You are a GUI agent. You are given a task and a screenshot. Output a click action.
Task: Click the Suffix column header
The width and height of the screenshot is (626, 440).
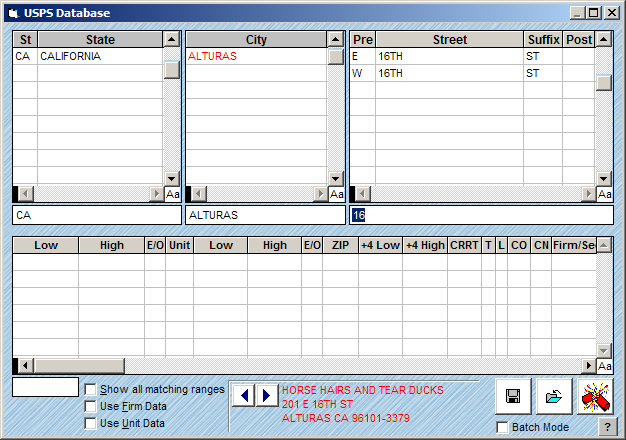coord(543,40)
